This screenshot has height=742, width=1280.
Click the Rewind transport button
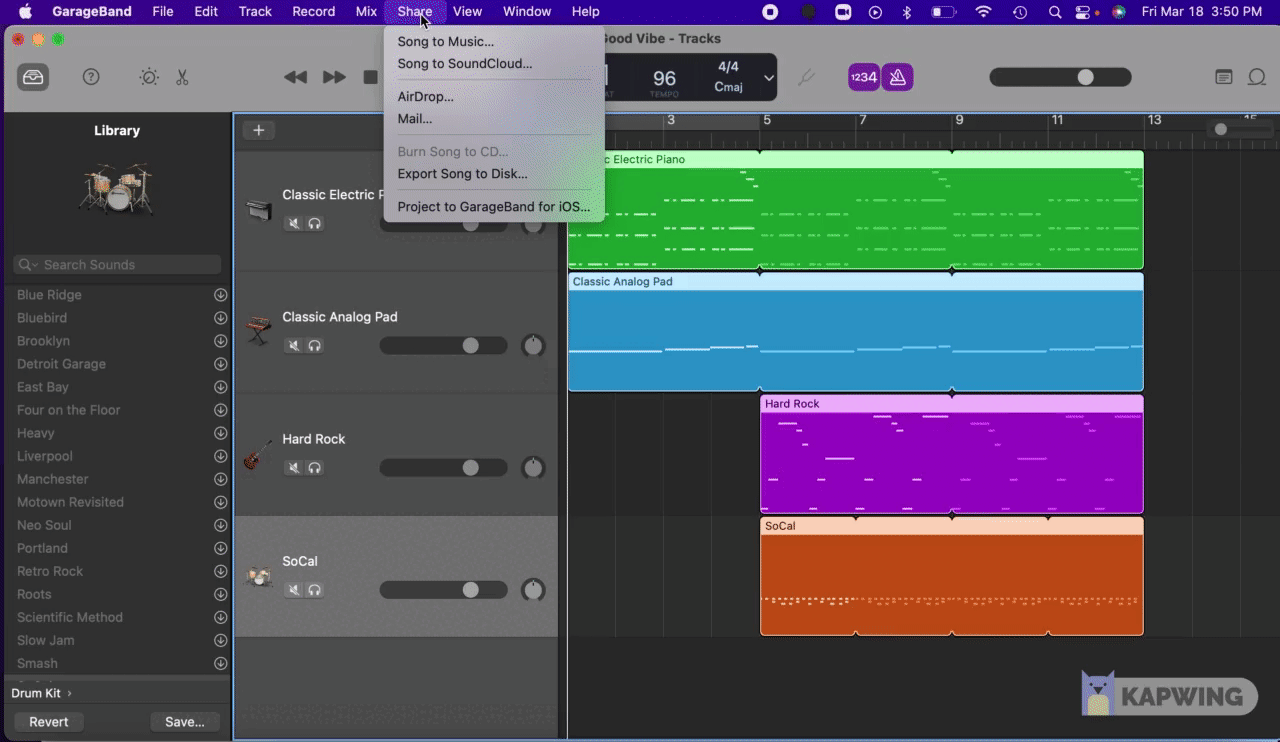click(295, 77)
